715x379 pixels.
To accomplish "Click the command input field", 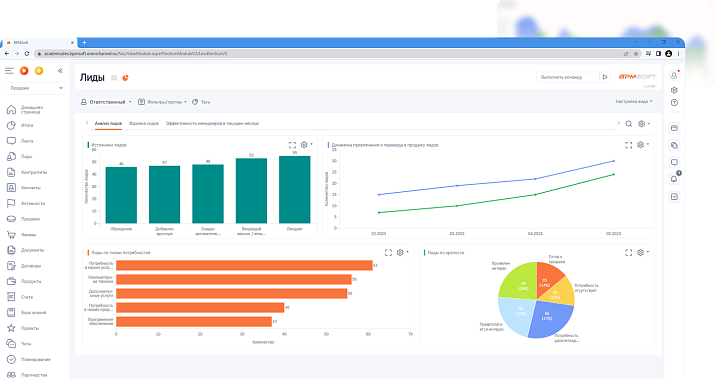I will (x=567, y=77).
